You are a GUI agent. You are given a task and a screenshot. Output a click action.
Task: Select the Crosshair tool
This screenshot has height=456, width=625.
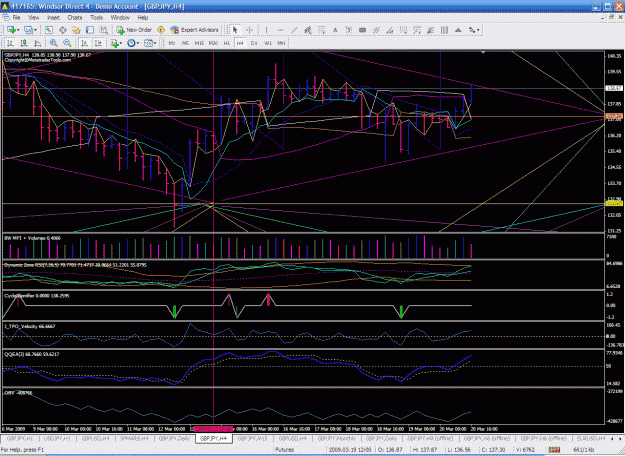[x=249, y=30]
